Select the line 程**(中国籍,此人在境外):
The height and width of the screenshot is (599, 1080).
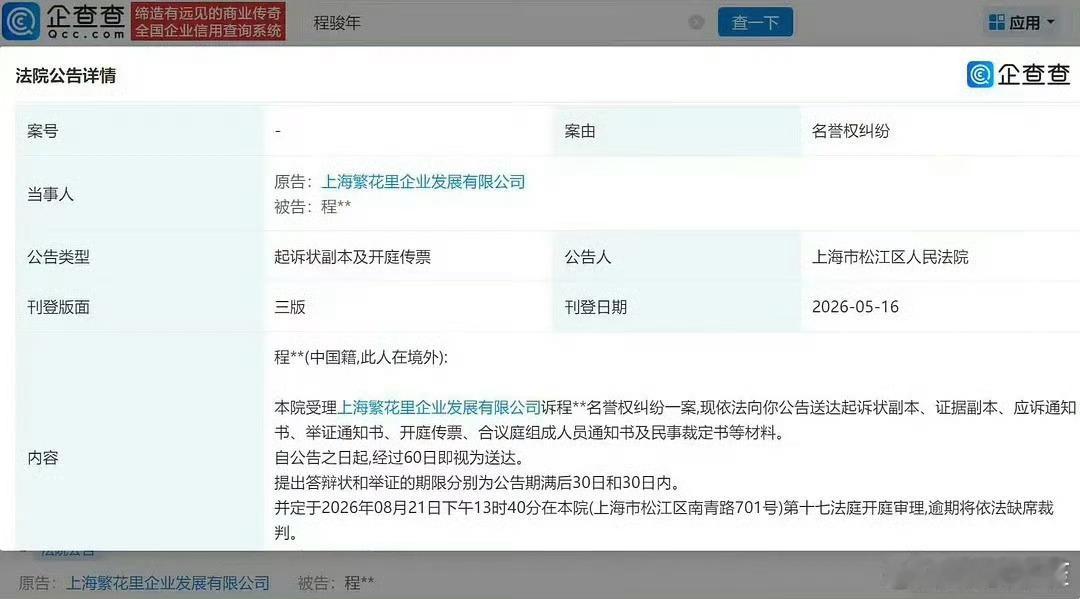(x=361, y=357)
